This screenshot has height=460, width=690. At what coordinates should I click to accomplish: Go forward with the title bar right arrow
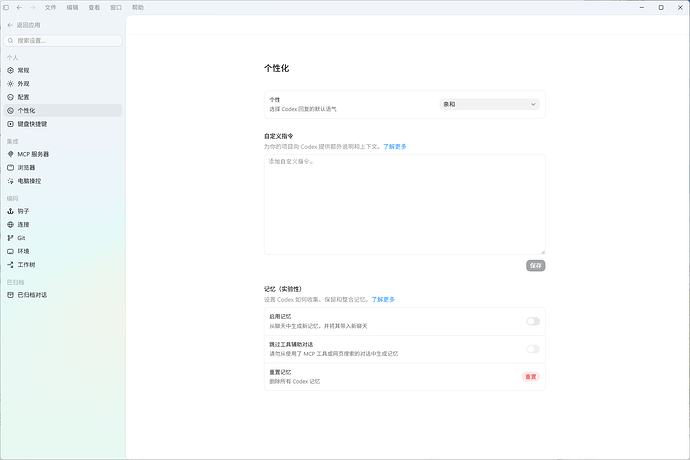click(x=33, y=7)
